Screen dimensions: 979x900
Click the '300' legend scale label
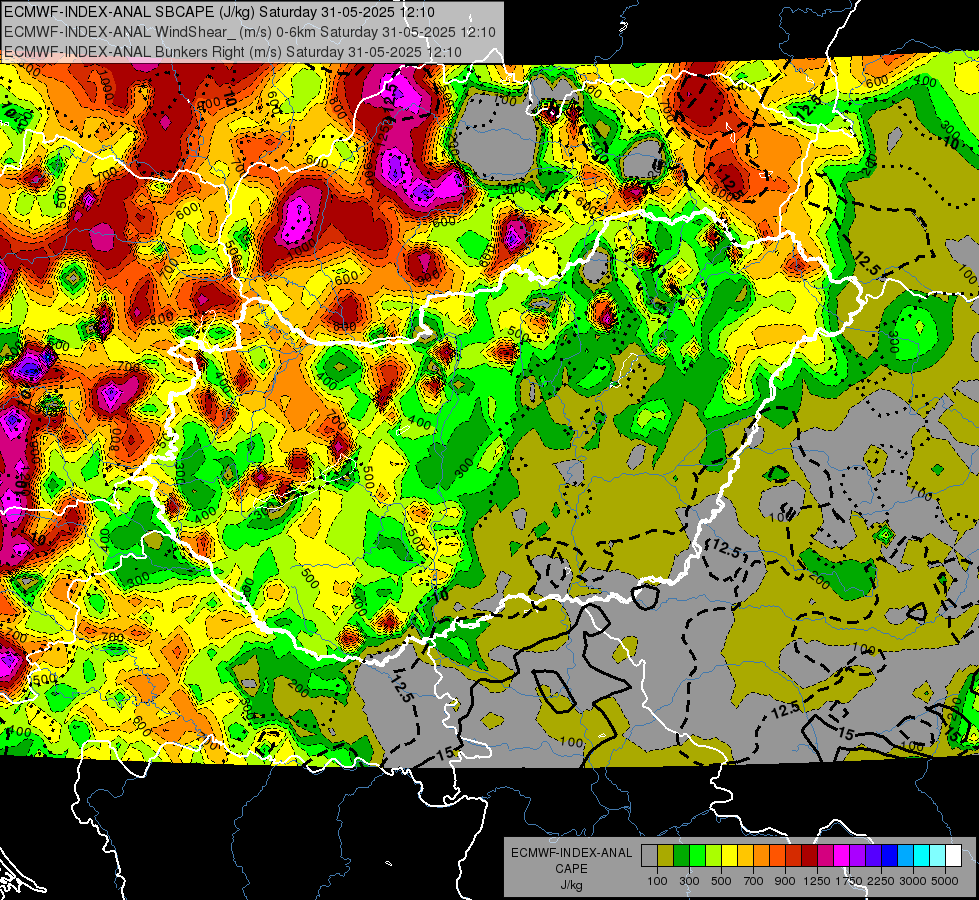point(689,881)
